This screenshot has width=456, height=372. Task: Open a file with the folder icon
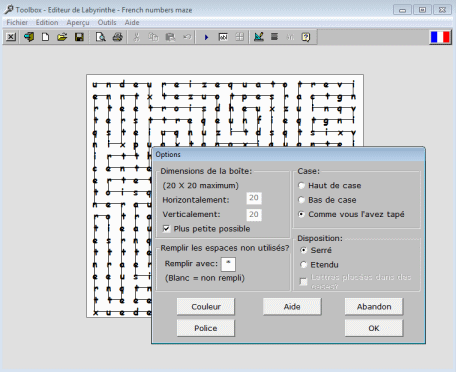[x=62, y=37]
